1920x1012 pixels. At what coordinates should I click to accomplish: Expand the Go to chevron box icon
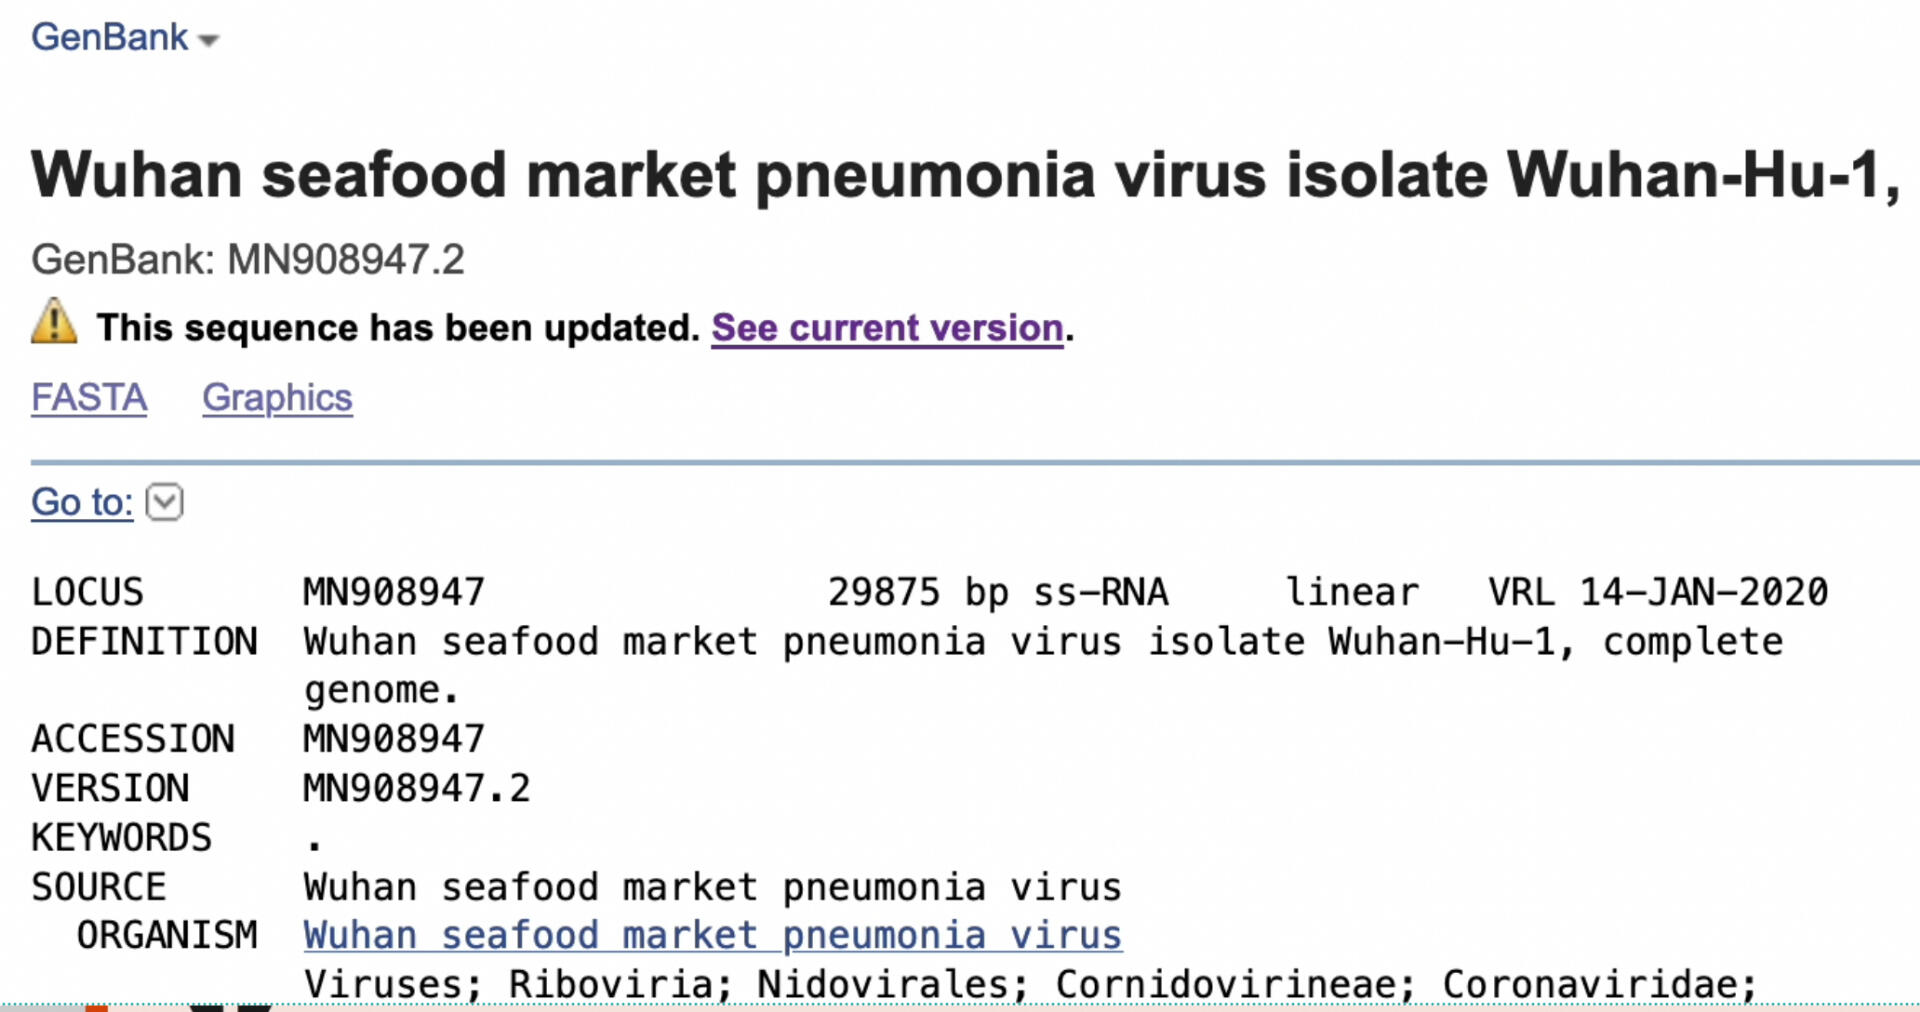point(165,502)
